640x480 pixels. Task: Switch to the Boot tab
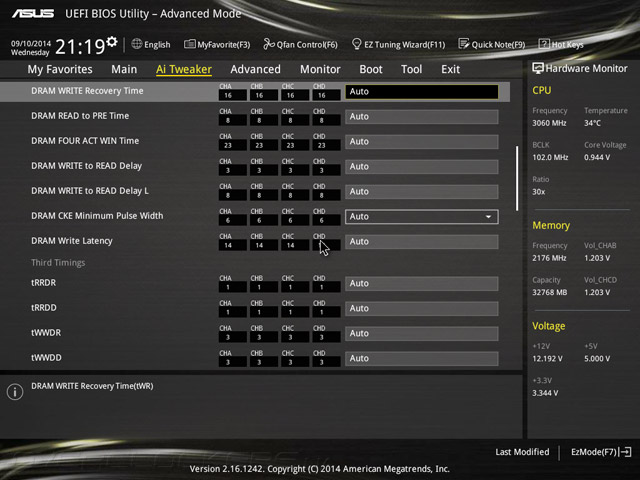click(x=371, y=69)
